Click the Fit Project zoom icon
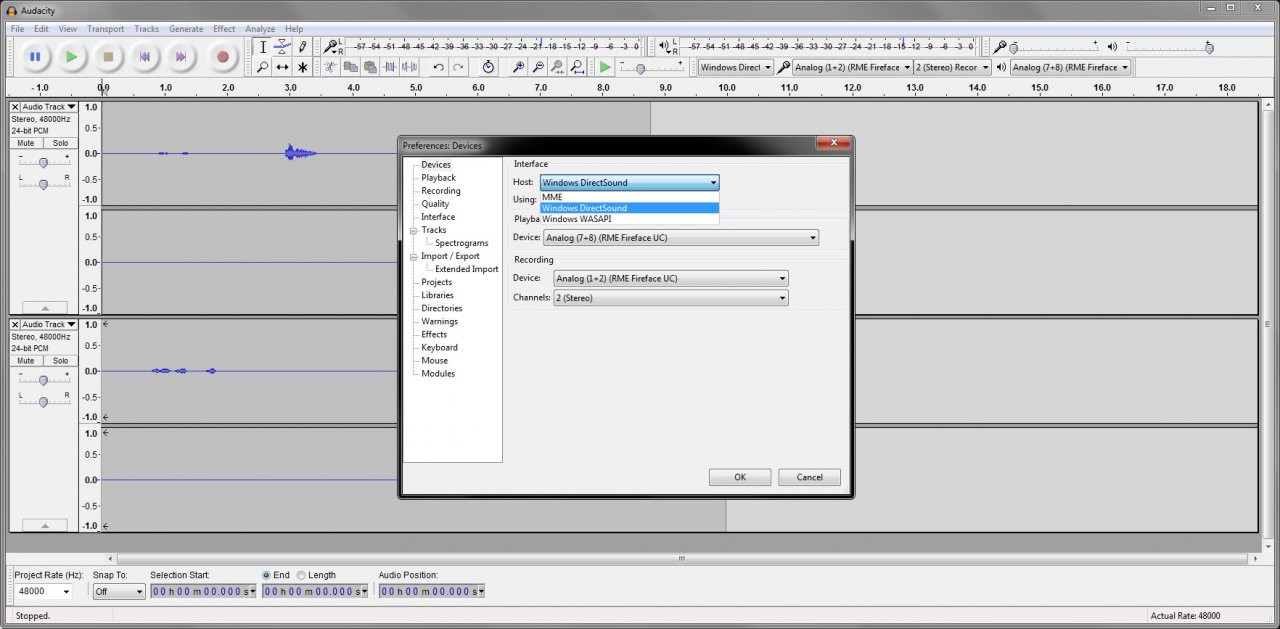 pos(578,67)
